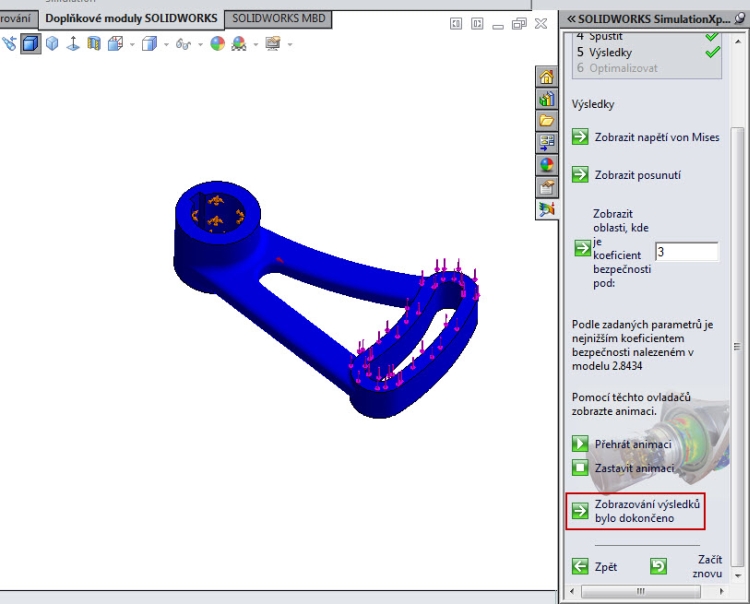Click the light blue 3D cube icon
The width and height of the screenshot is (750, 604).
[x=52, y=44]
